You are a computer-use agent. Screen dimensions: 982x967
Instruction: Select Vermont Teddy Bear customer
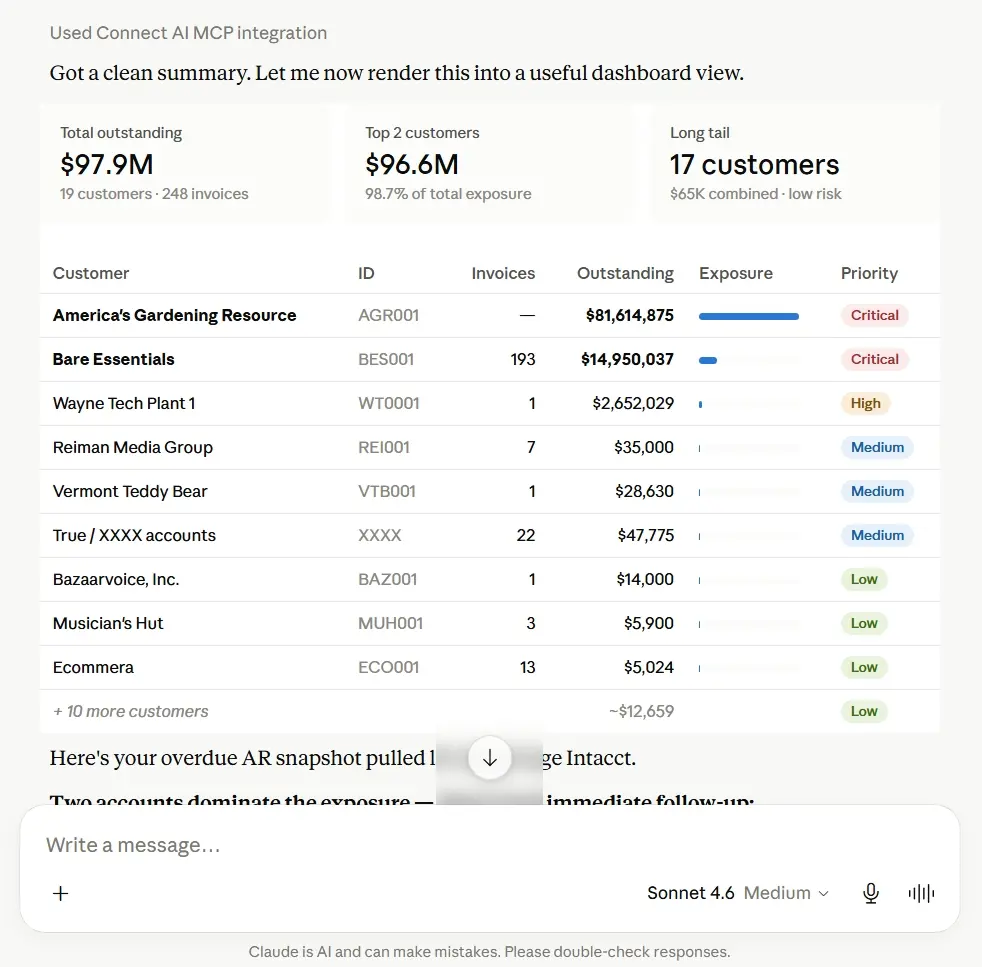coord(130,491)
